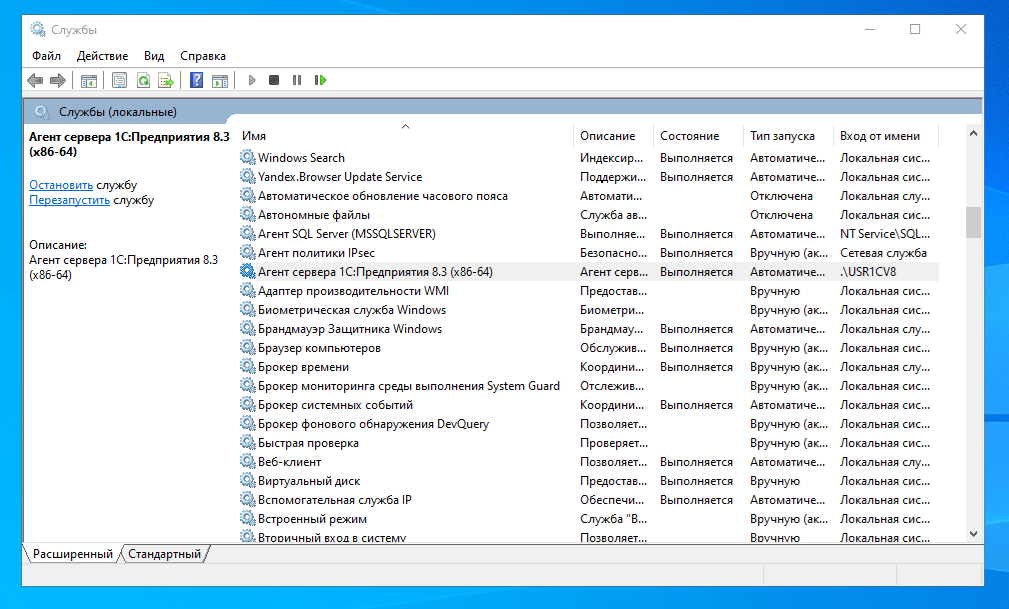Click the Pause Service toolbar button

coord(297,80)
